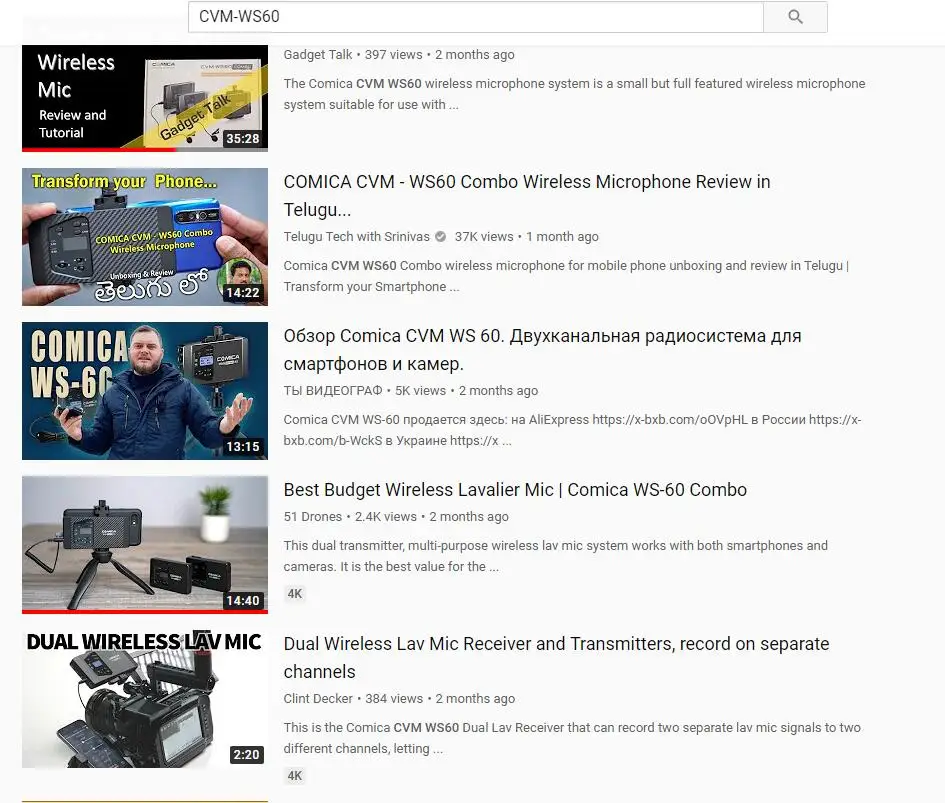
Task: Visit the 51 Drones channel
Action: click(313, 517)
